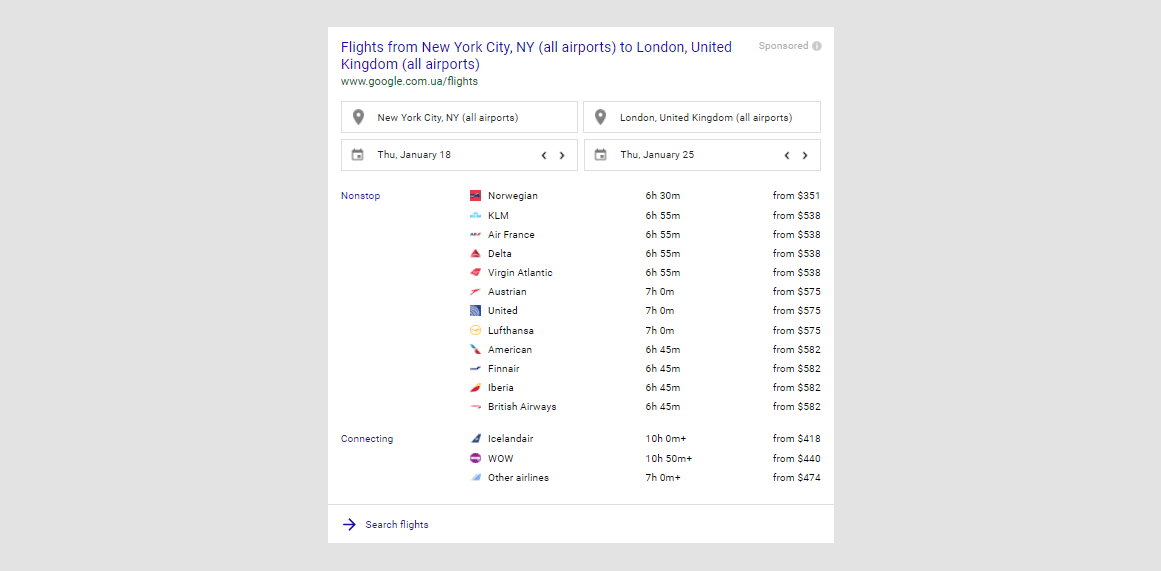The width and height of the screenshot is (1161, 571).
Task: Click the KLM airline logo icon
Action: click(475, 216)
